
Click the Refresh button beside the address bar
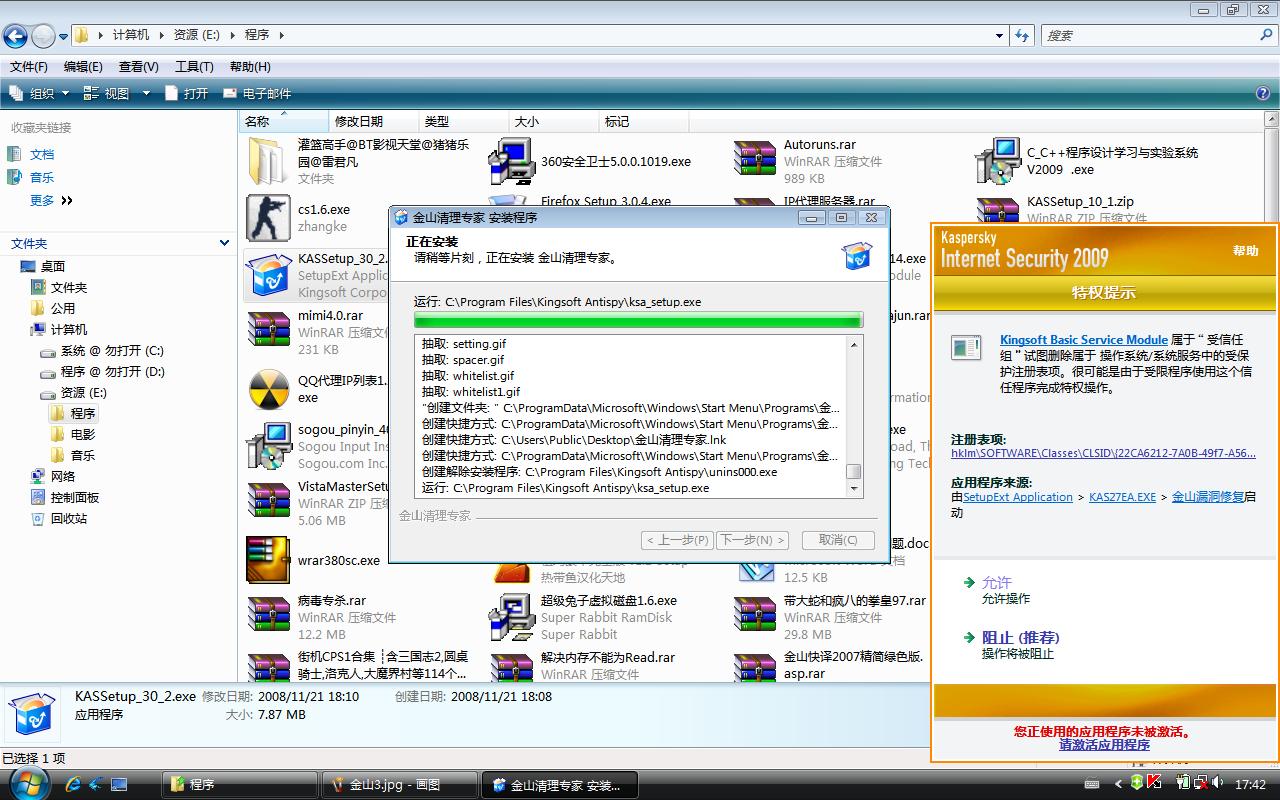[x=1022, y=35]
